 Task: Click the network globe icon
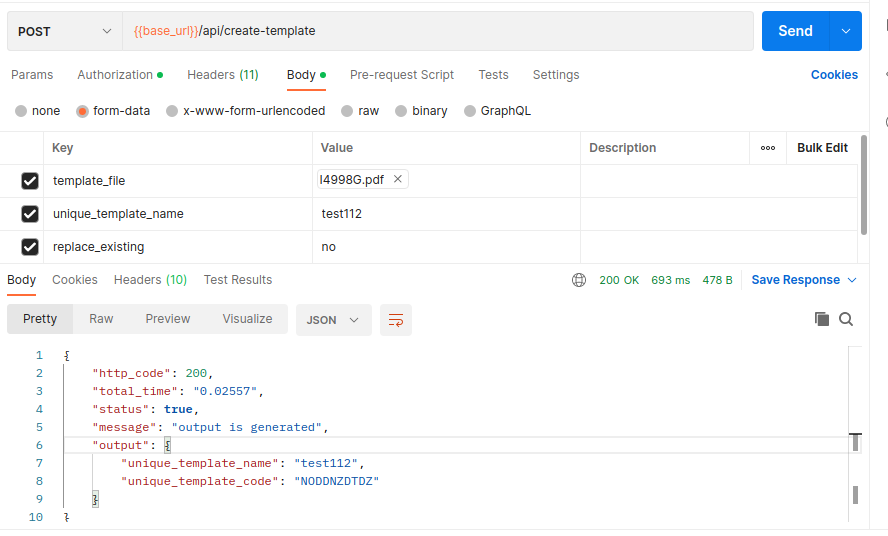tap(579, 280)
